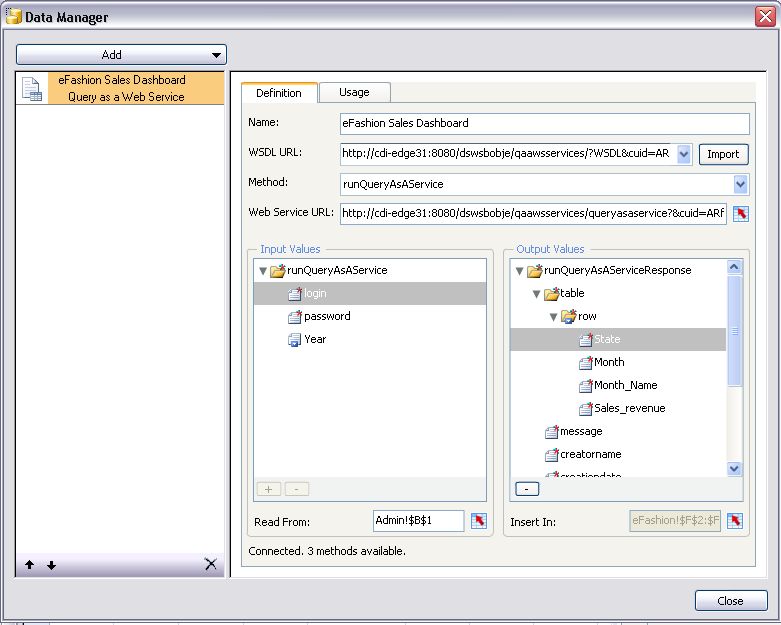
Task: Select the login input value
Action: pyautogui.click(x=370, y=294)
